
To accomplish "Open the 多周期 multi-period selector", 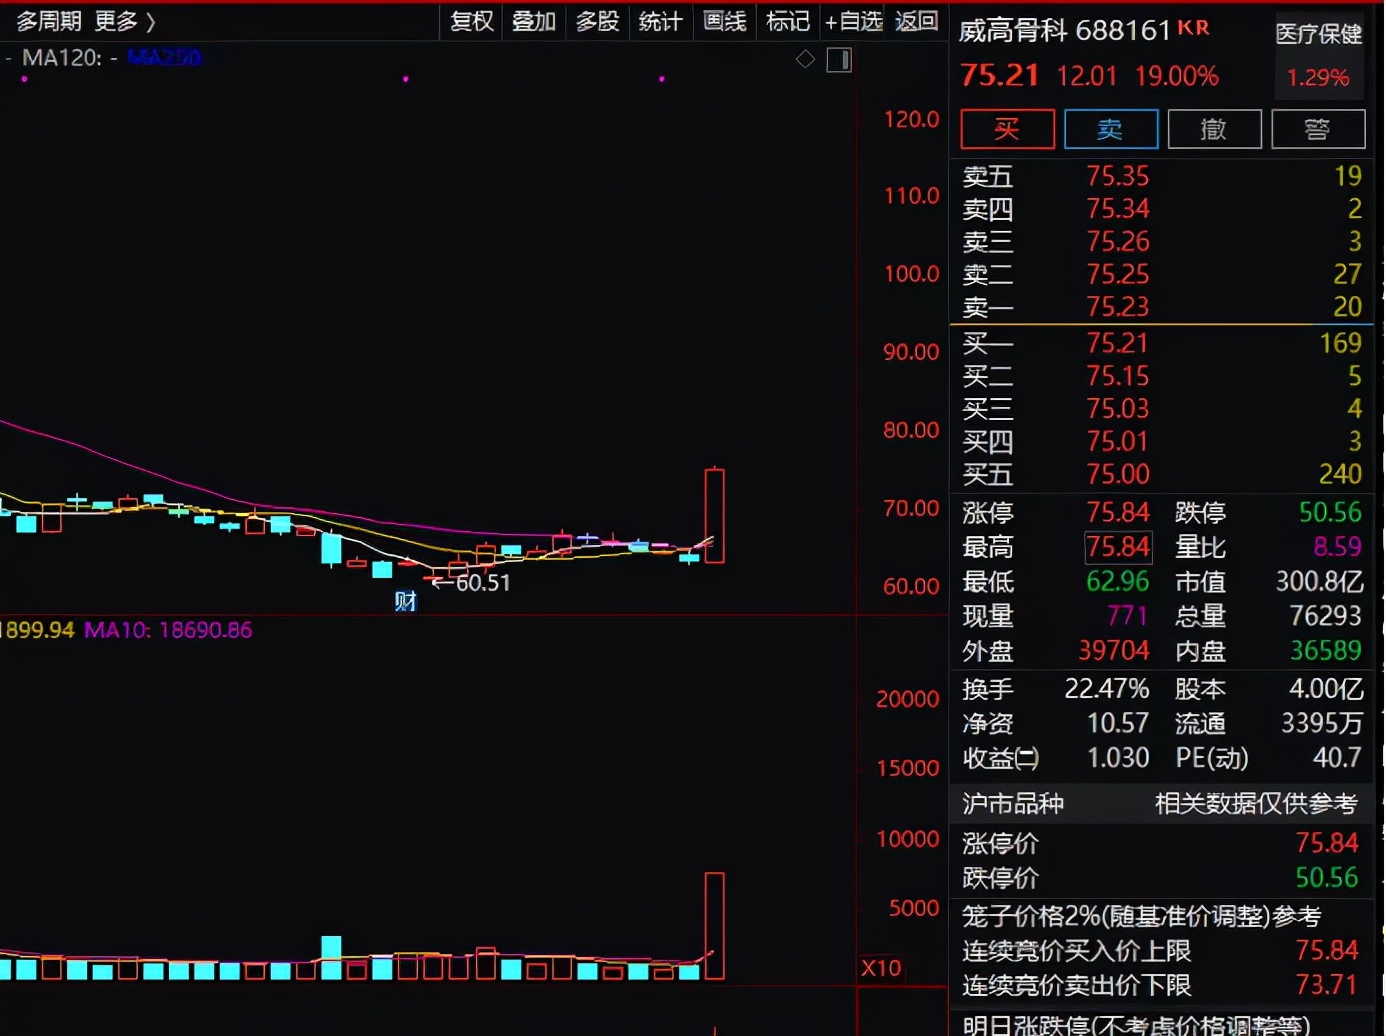I will pos(49,21).
